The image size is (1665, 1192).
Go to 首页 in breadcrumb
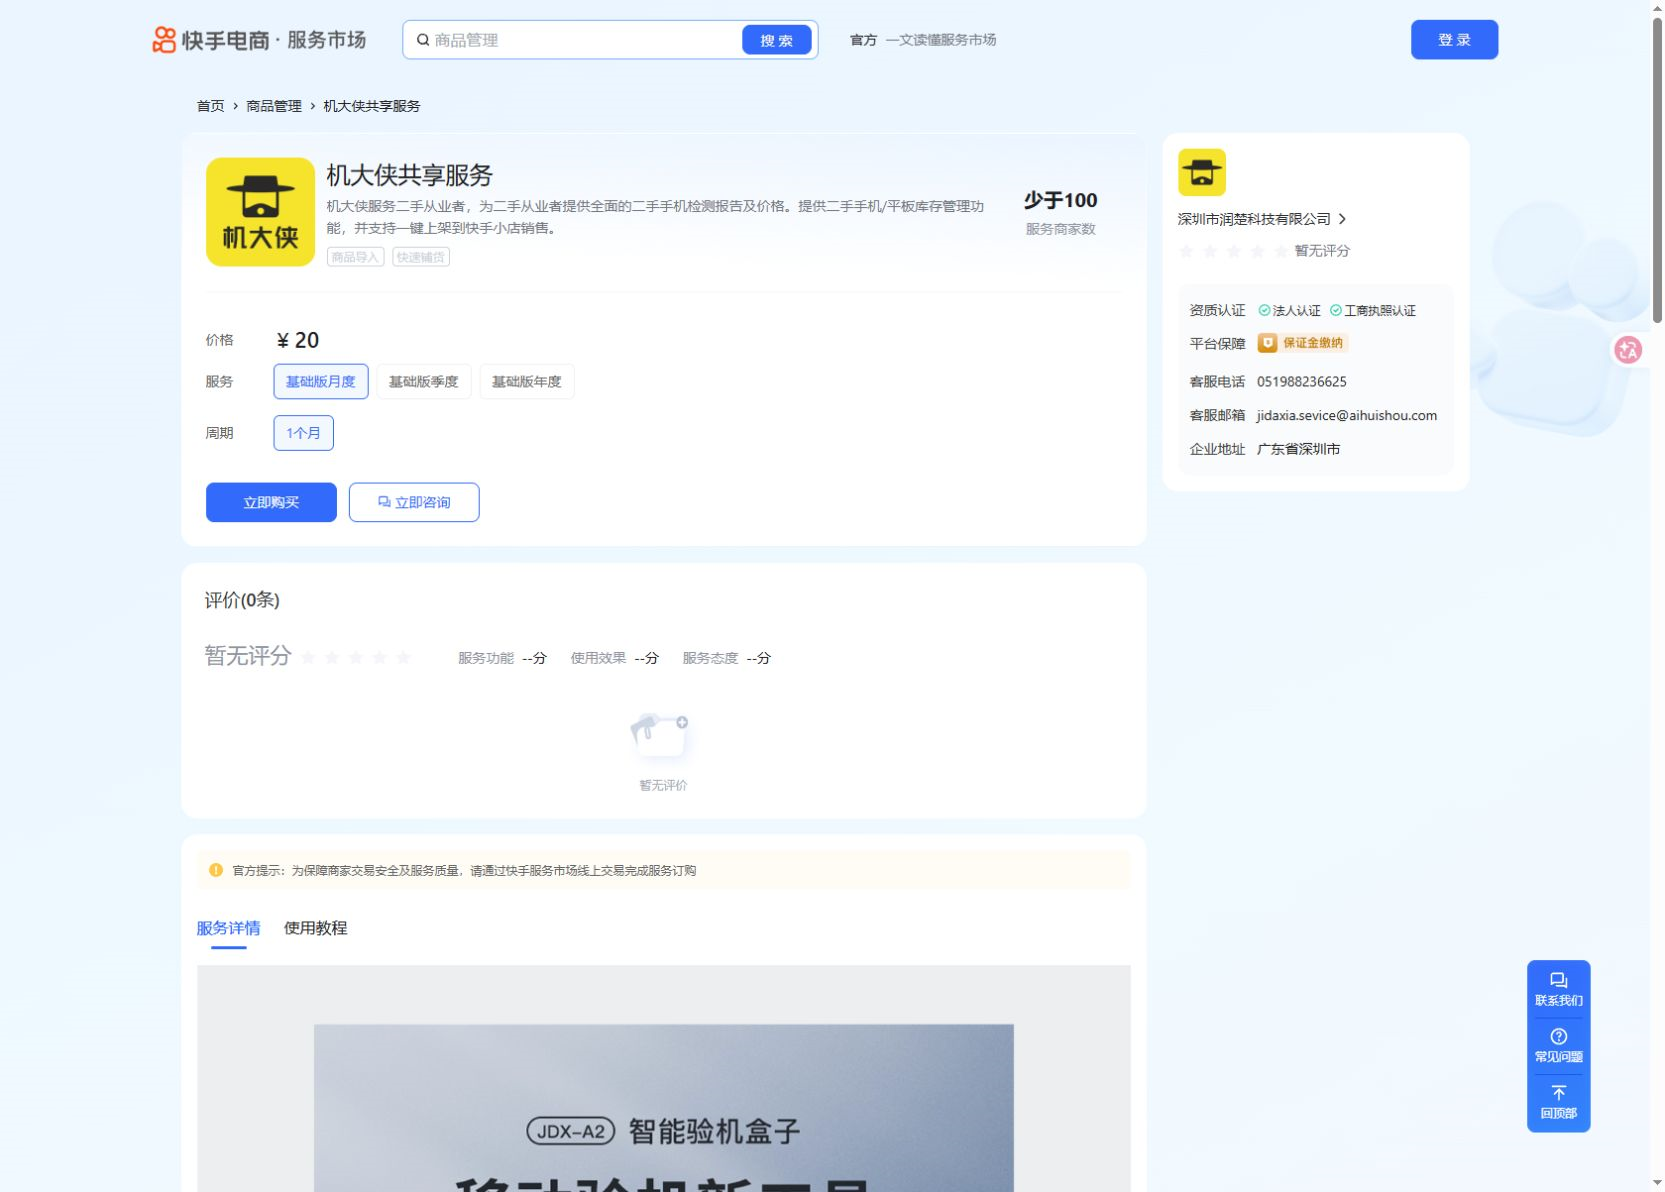pos(210,106)
